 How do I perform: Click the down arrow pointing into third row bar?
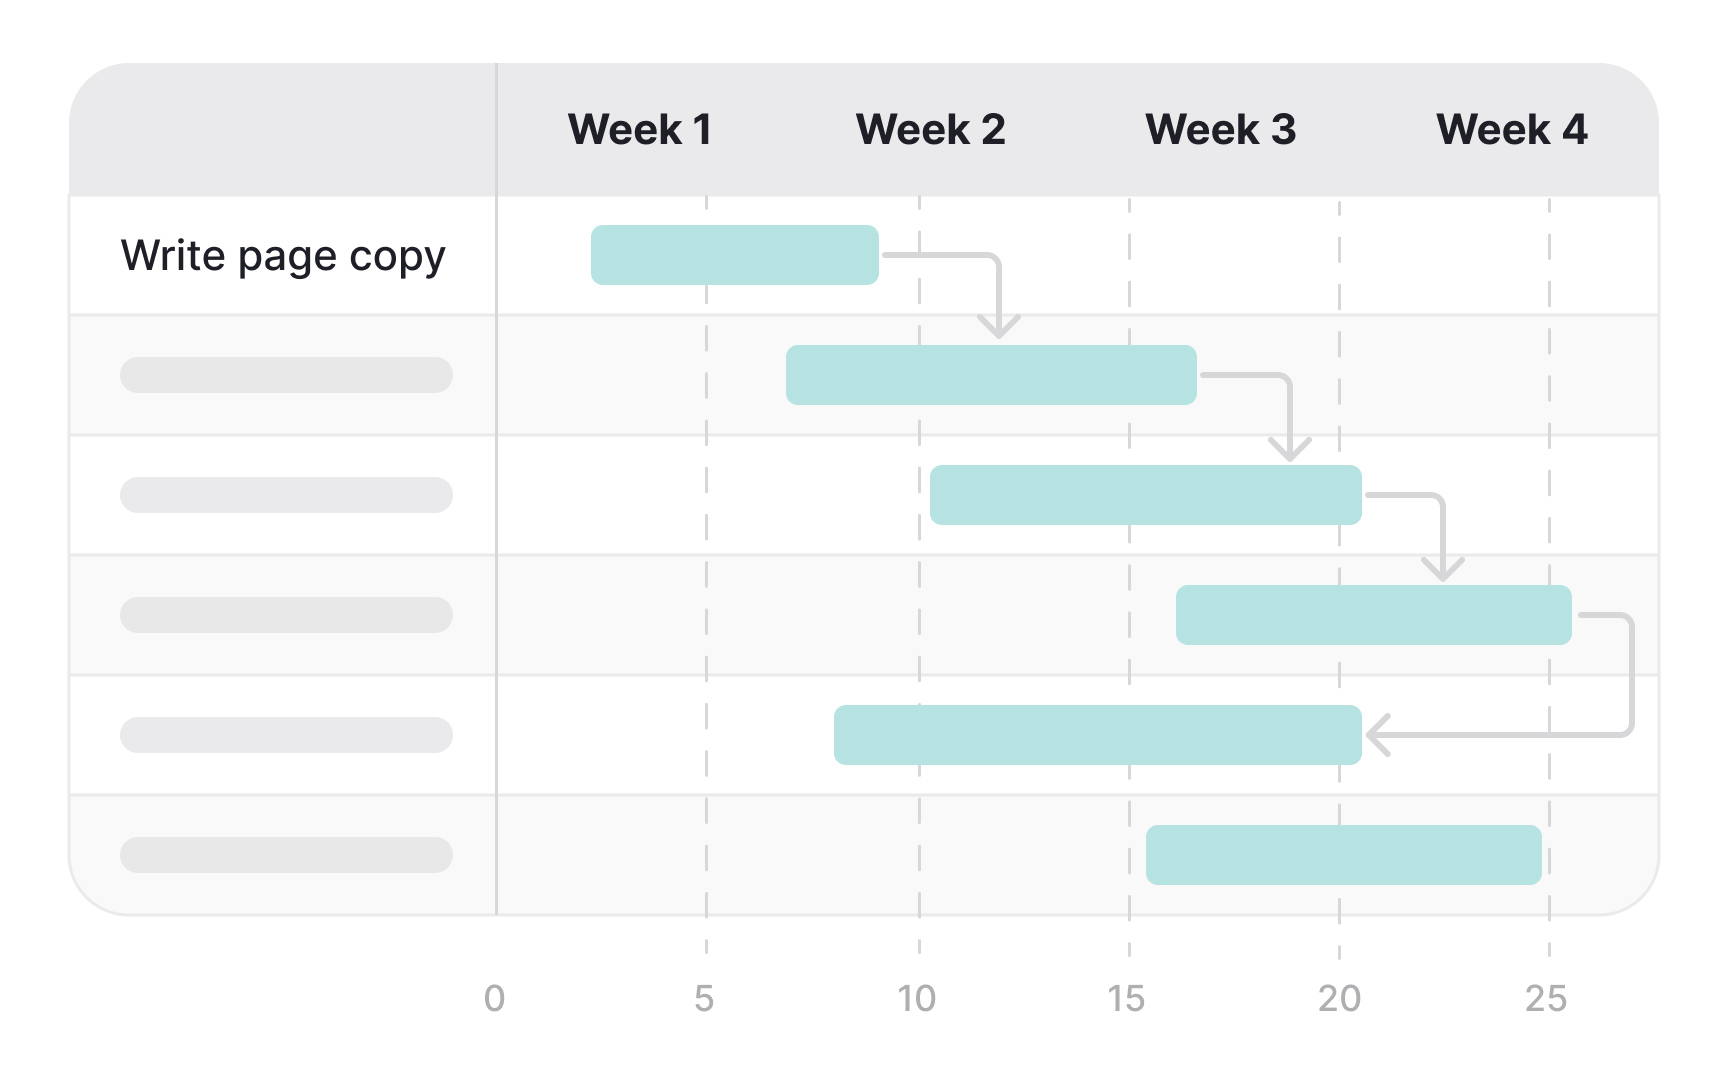pos(1290,445)
